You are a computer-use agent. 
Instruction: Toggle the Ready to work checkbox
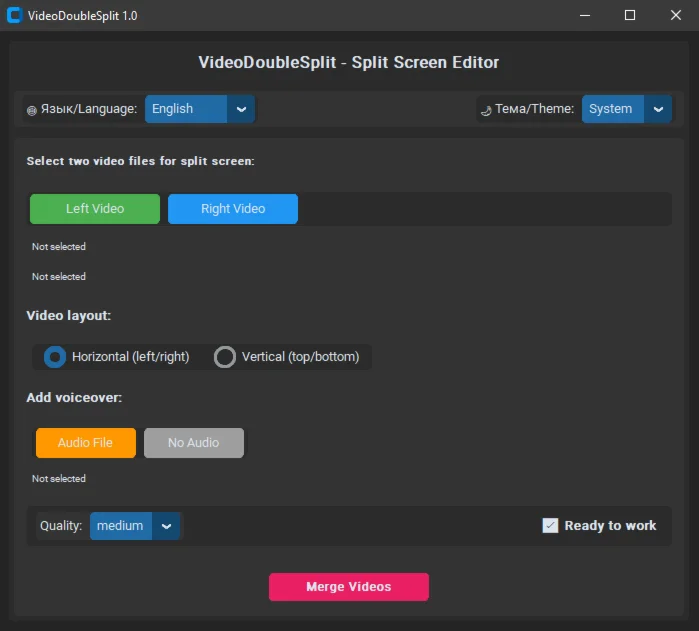point(550,526)
